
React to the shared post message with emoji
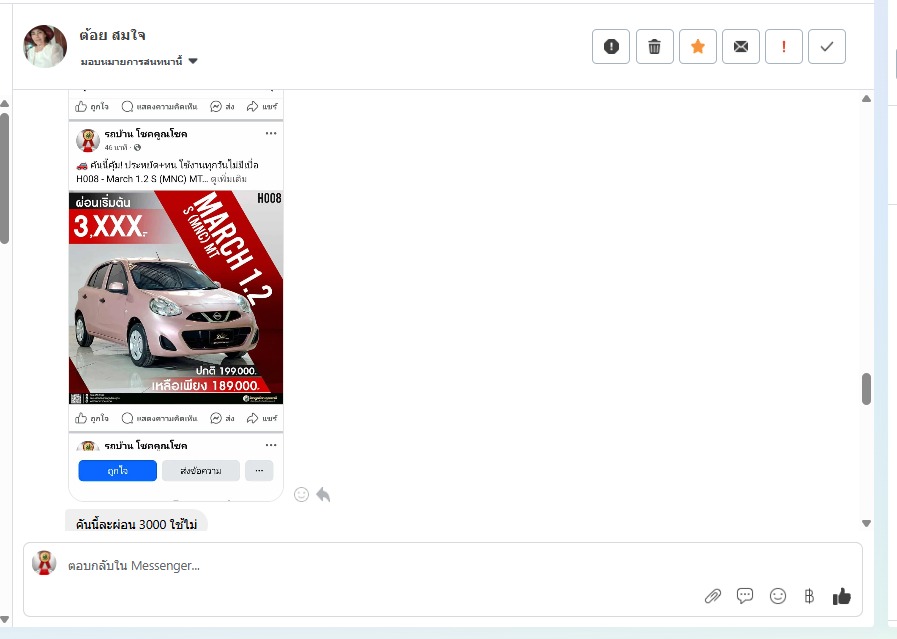[301, 494]
